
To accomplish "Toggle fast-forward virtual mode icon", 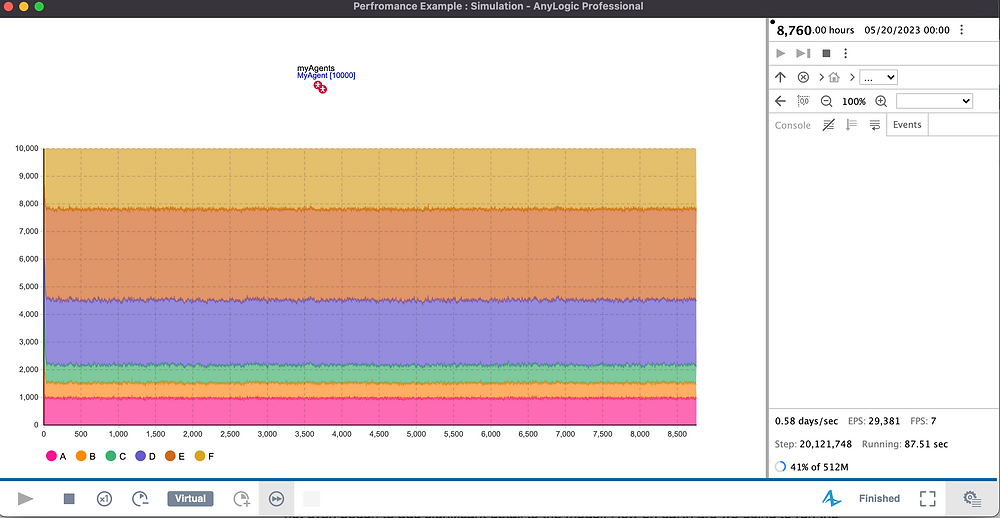I will 276,499.
